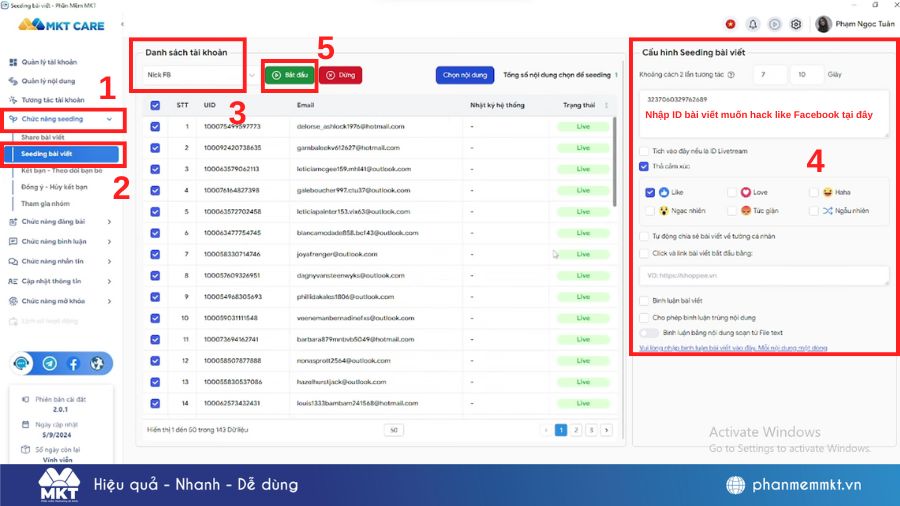Image resolution: width=900 pixels, height=506 pixels.
Task: Click the Chức năng mở khóa icon
Action: 13,301
